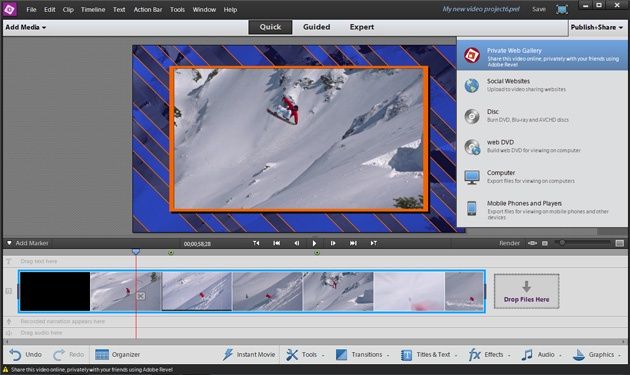Collapse the Publish+Share dropdown
The image size is (630, 375).
(597, 27)
